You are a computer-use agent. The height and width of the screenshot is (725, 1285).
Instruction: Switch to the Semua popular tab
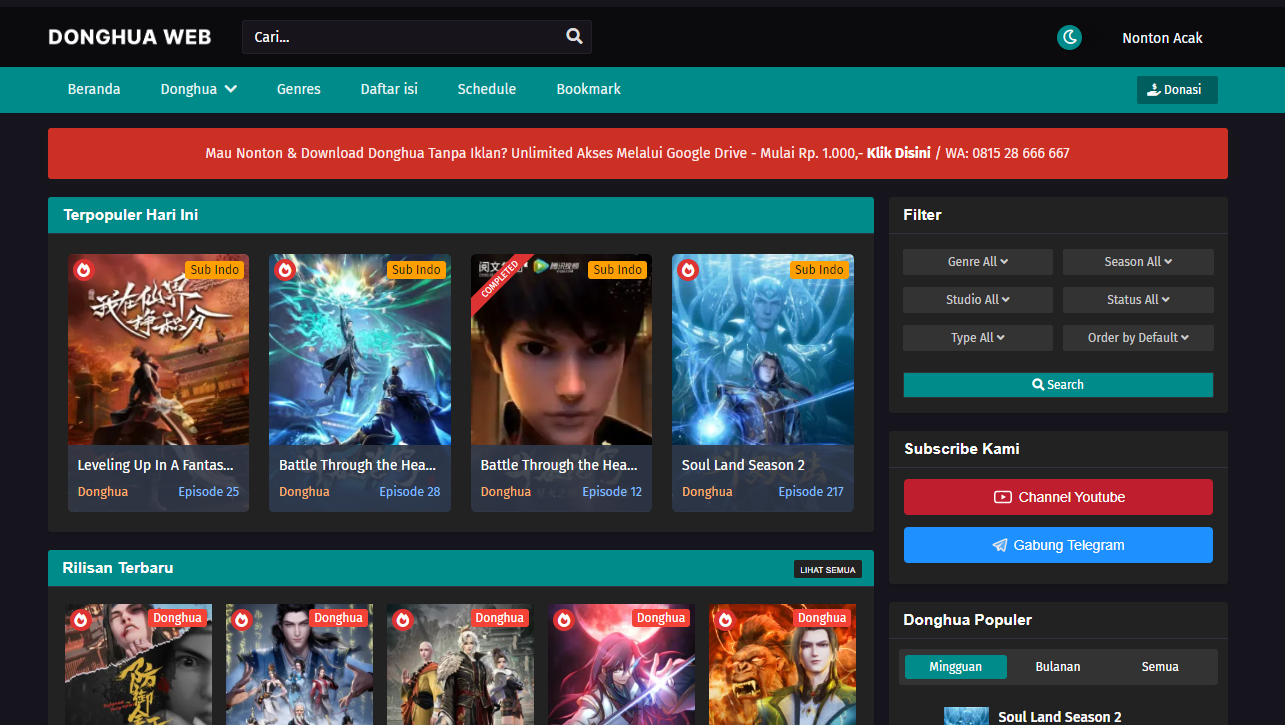click(x=1160, y=667)
